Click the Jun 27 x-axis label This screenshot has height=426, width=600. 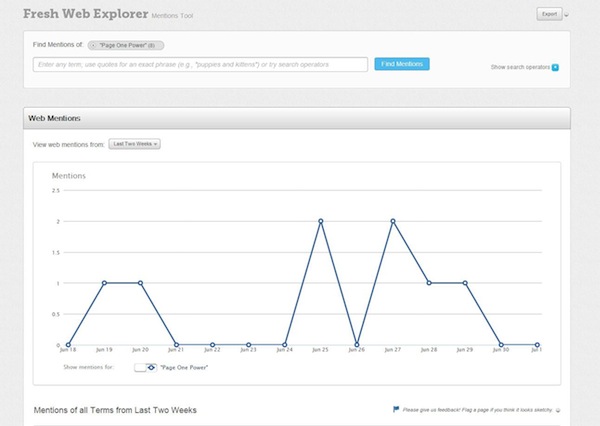click(393, 350)
